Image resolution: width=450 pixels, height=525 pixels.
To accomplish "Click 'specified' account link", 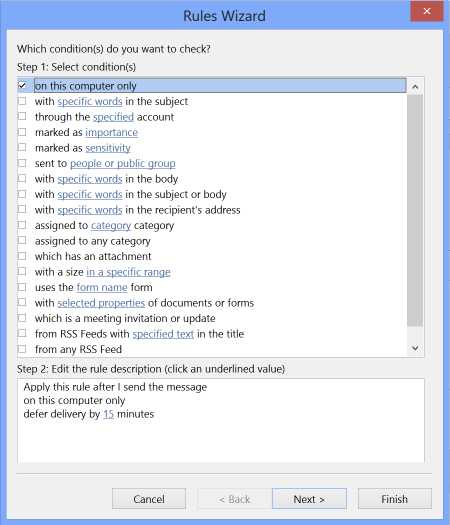I will point(113,117).
